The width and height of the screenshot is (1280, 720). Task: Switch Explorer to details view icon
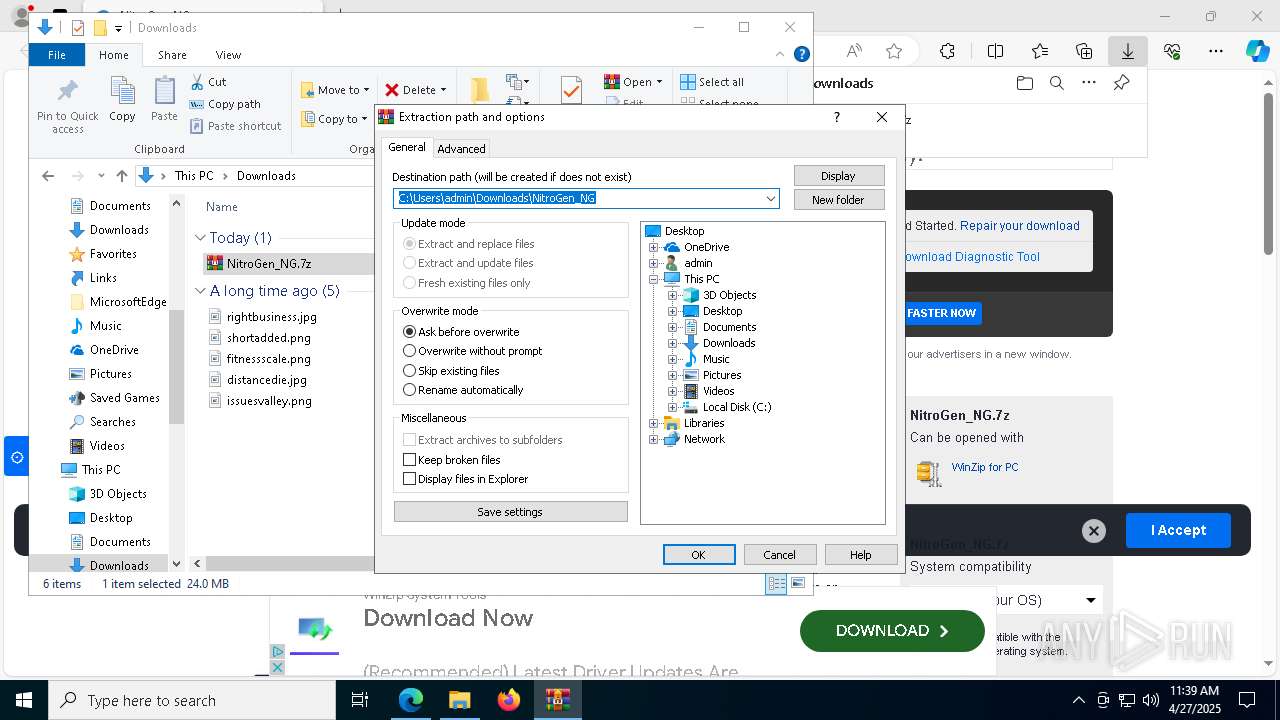[776, 584]
